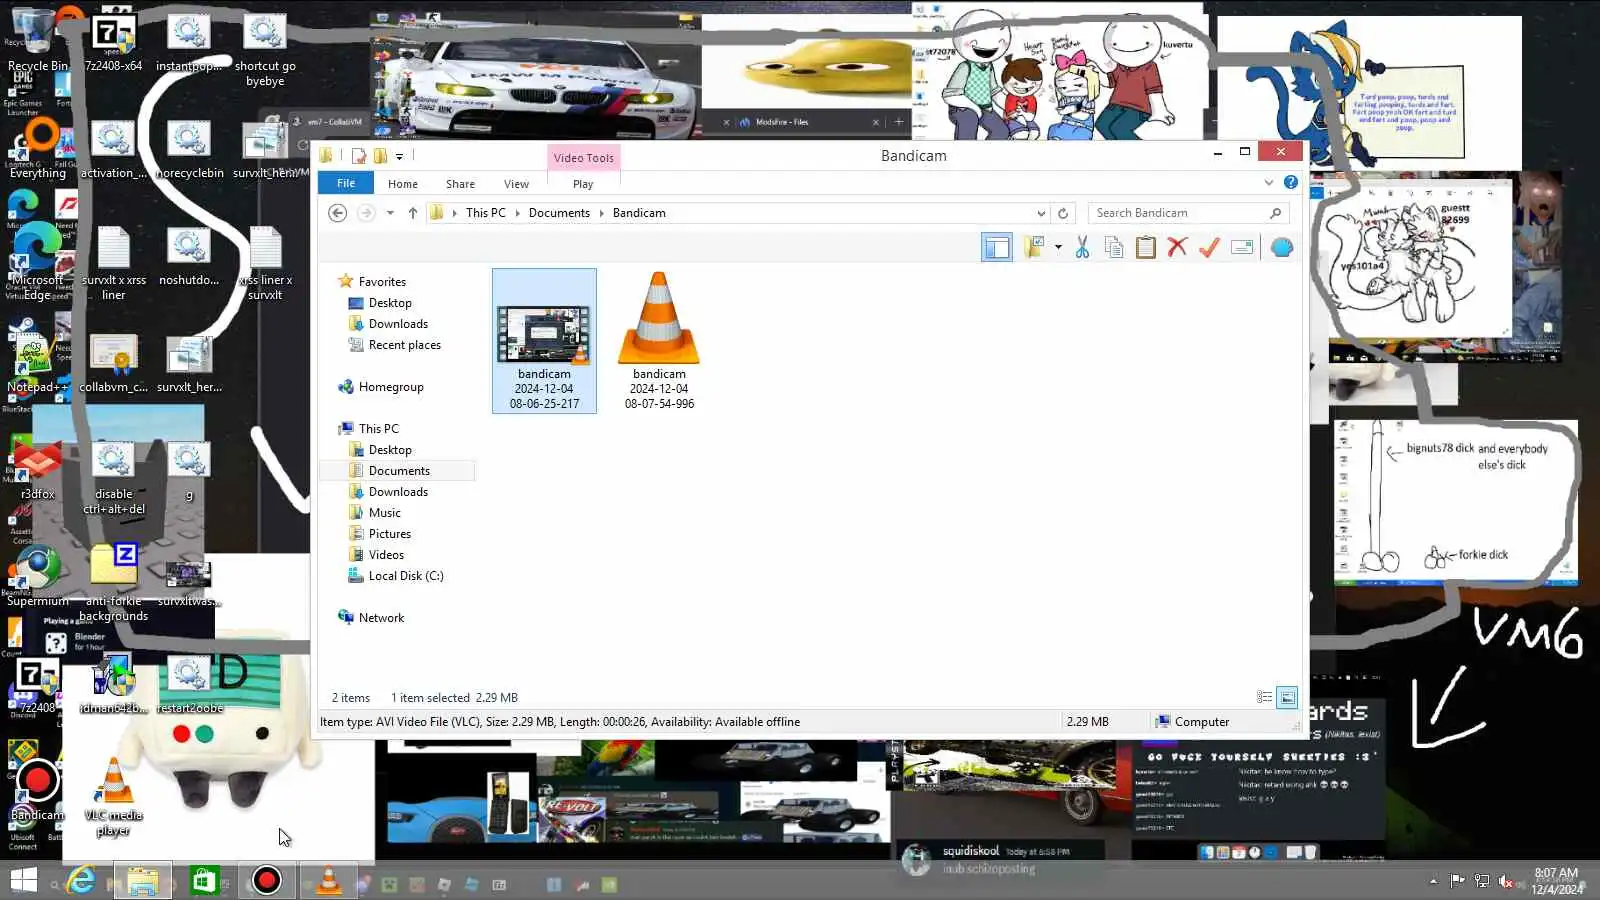
Task: Select Homegroup in navigation pane
Action: point(391,387)
